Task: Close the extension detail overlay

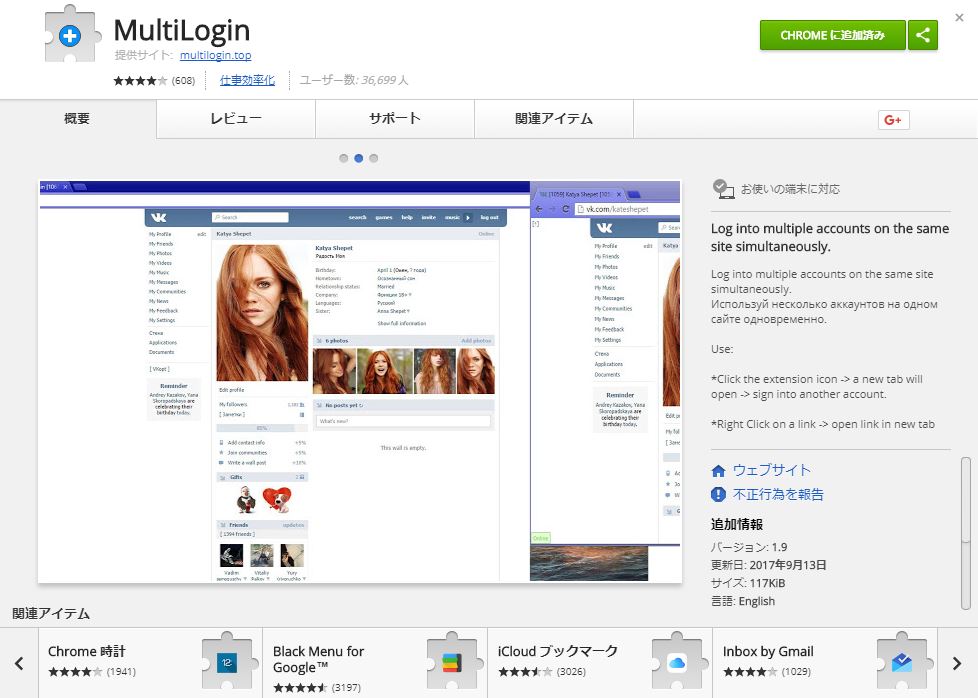Action: pos(959,17)
